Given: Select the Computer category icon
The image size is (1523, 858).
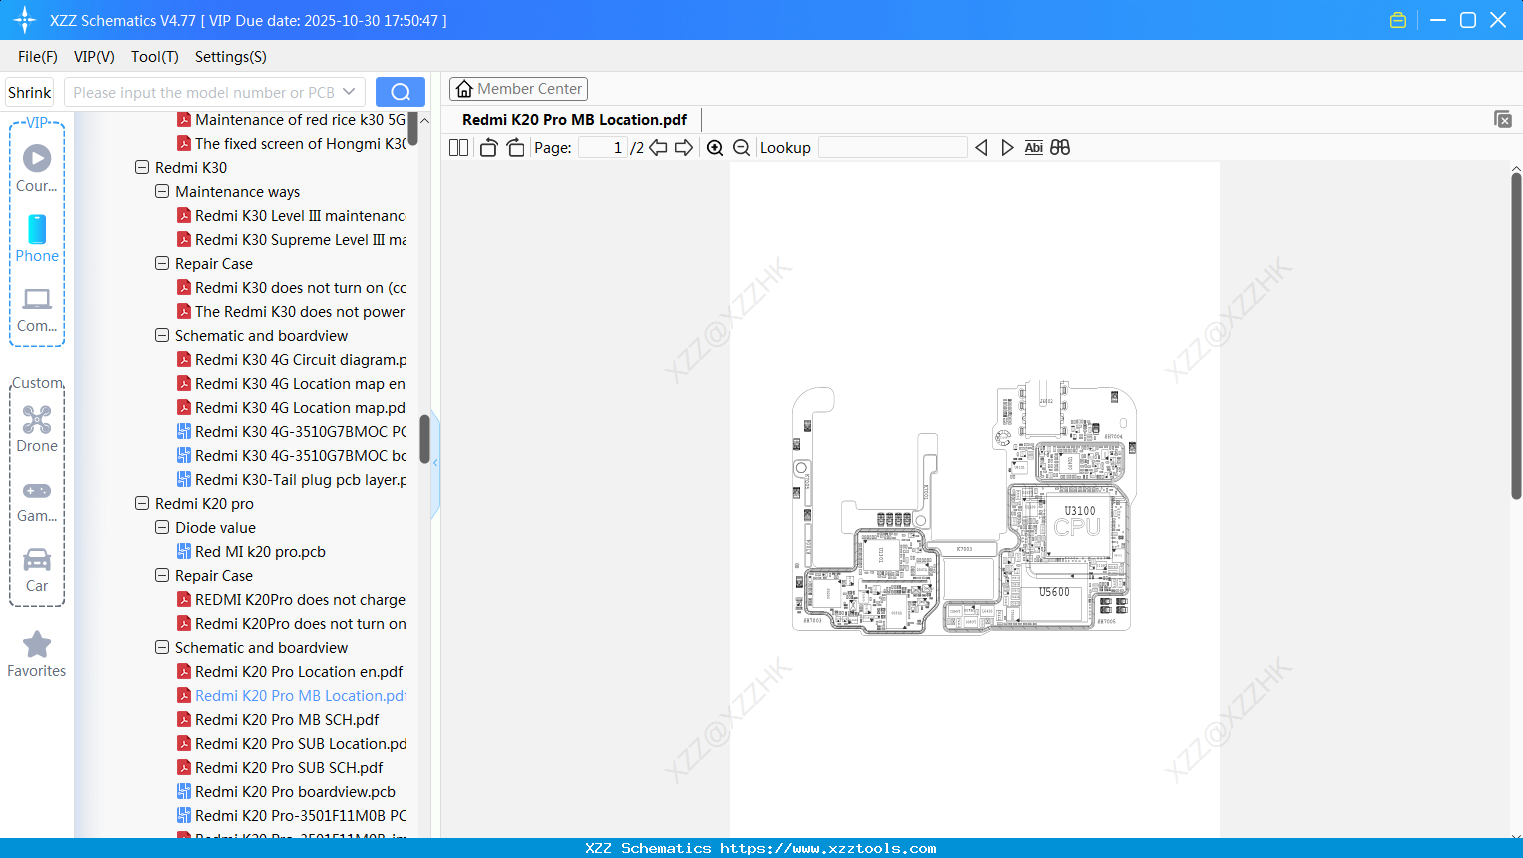Looking at the screenshot, I should 37,309.
